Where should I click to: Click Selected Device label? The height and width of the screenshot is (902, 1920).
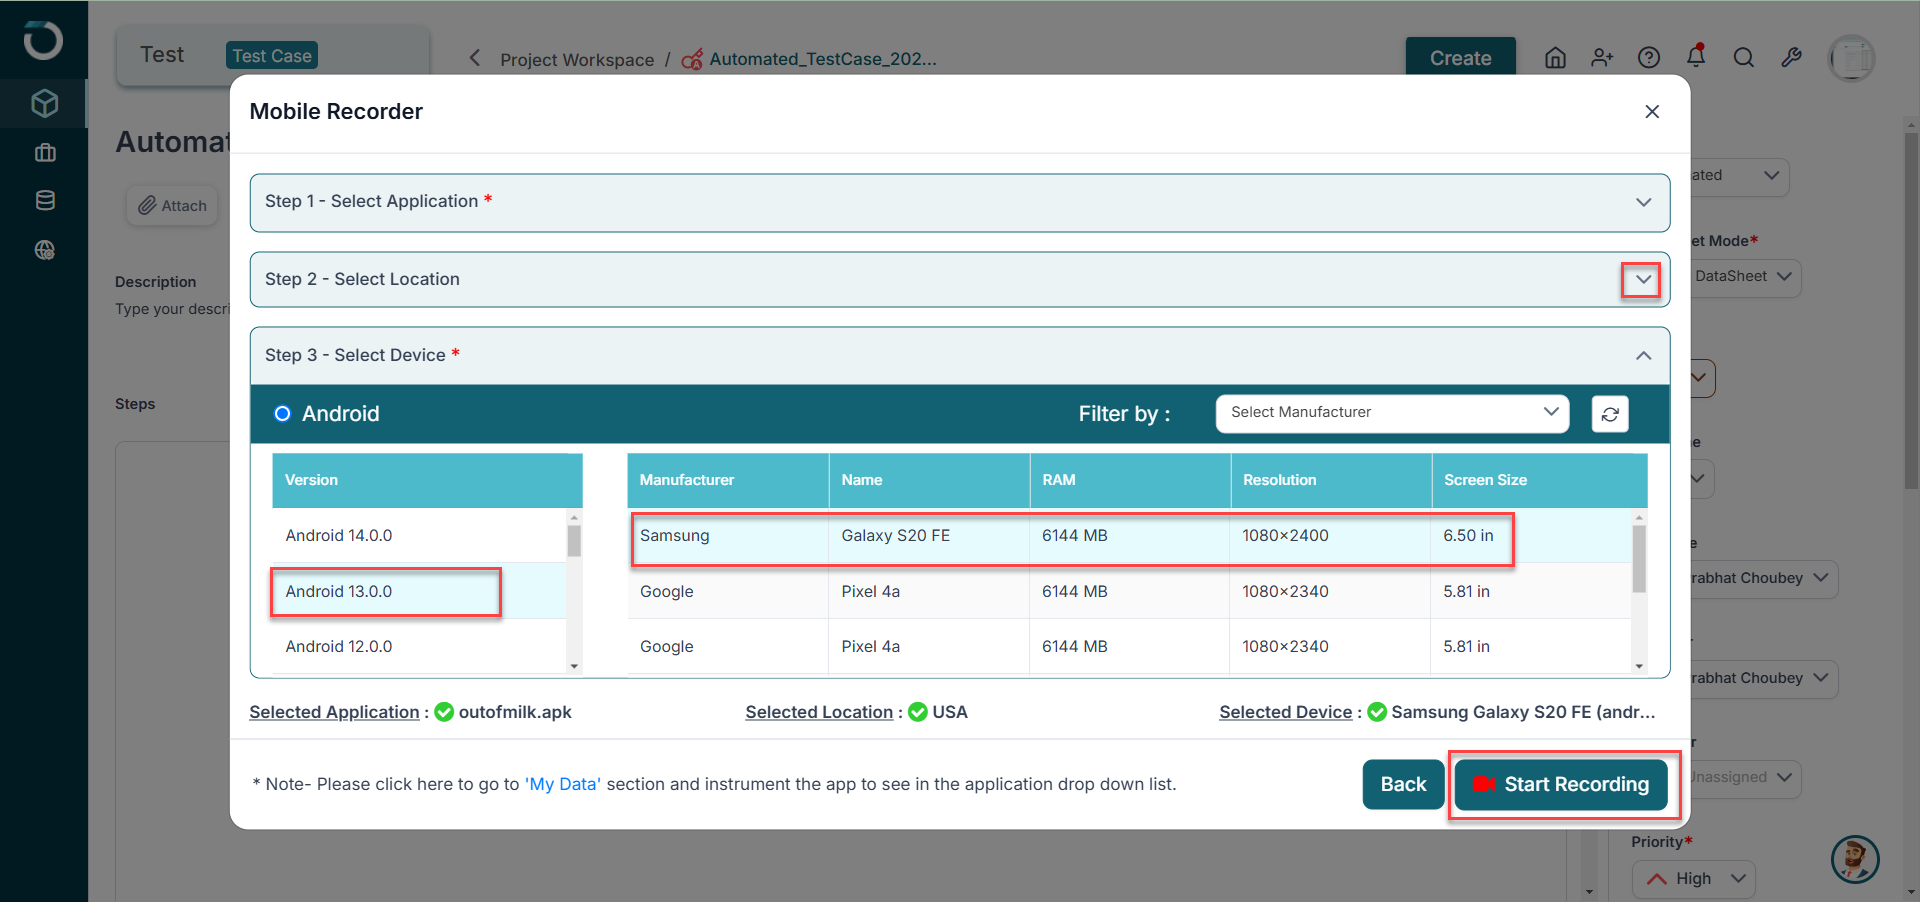[1285, 712]
